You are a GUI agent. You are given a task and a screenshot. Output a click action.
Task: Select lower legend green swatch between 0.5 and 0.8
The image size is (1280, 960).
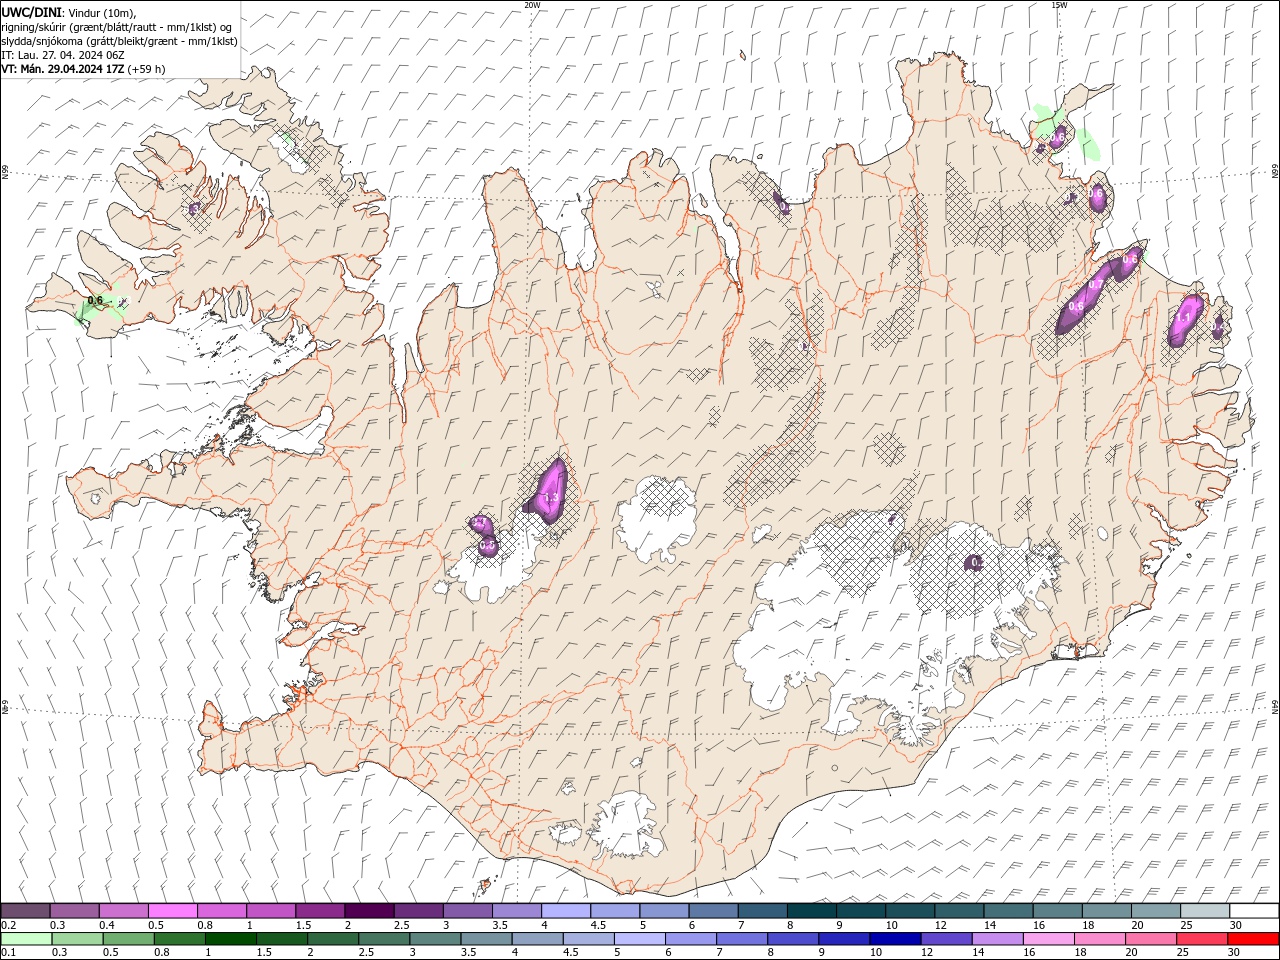128,939
